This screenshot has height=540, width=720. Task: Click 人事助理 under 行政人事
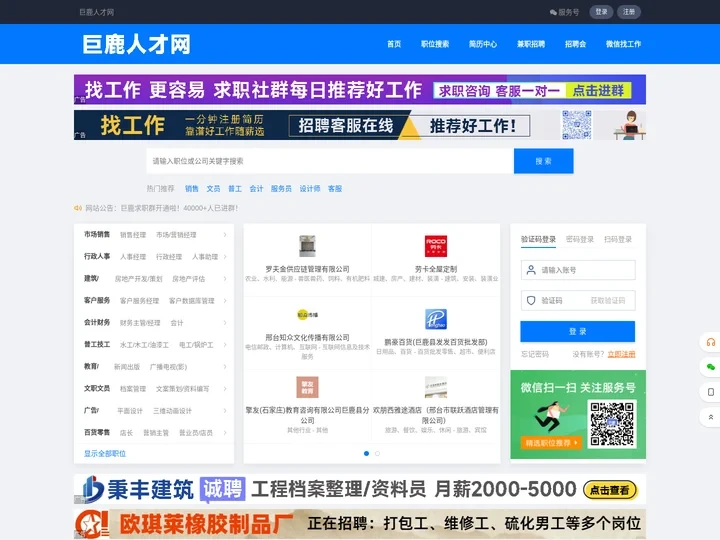point(205,257)
